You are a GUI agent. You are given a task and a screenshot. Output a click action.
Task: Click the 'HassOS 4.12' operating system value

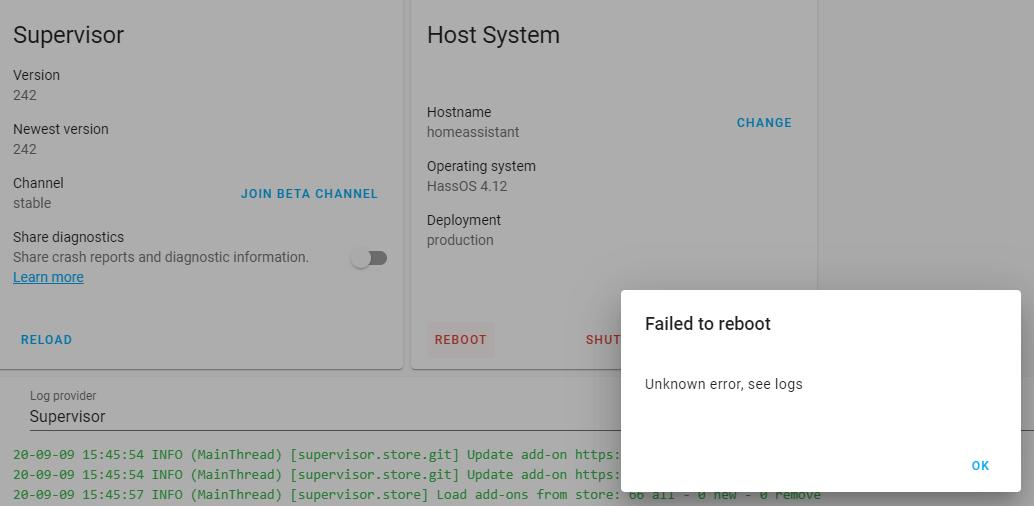(x=467, y=186)
